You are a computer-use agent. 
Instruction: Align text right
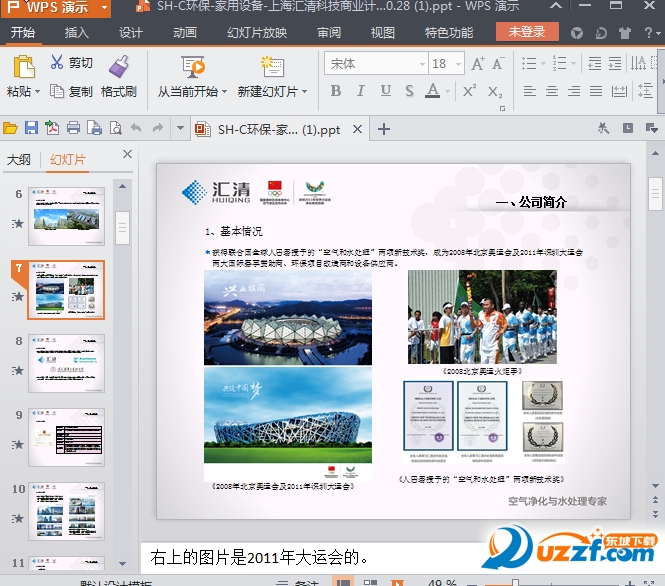(x=574, y=91)
